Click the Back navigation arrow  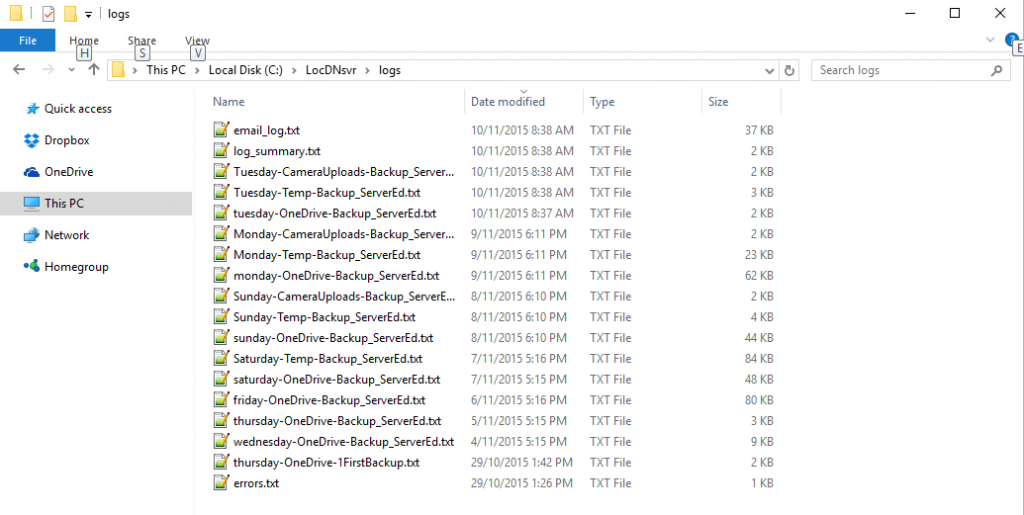19,70
